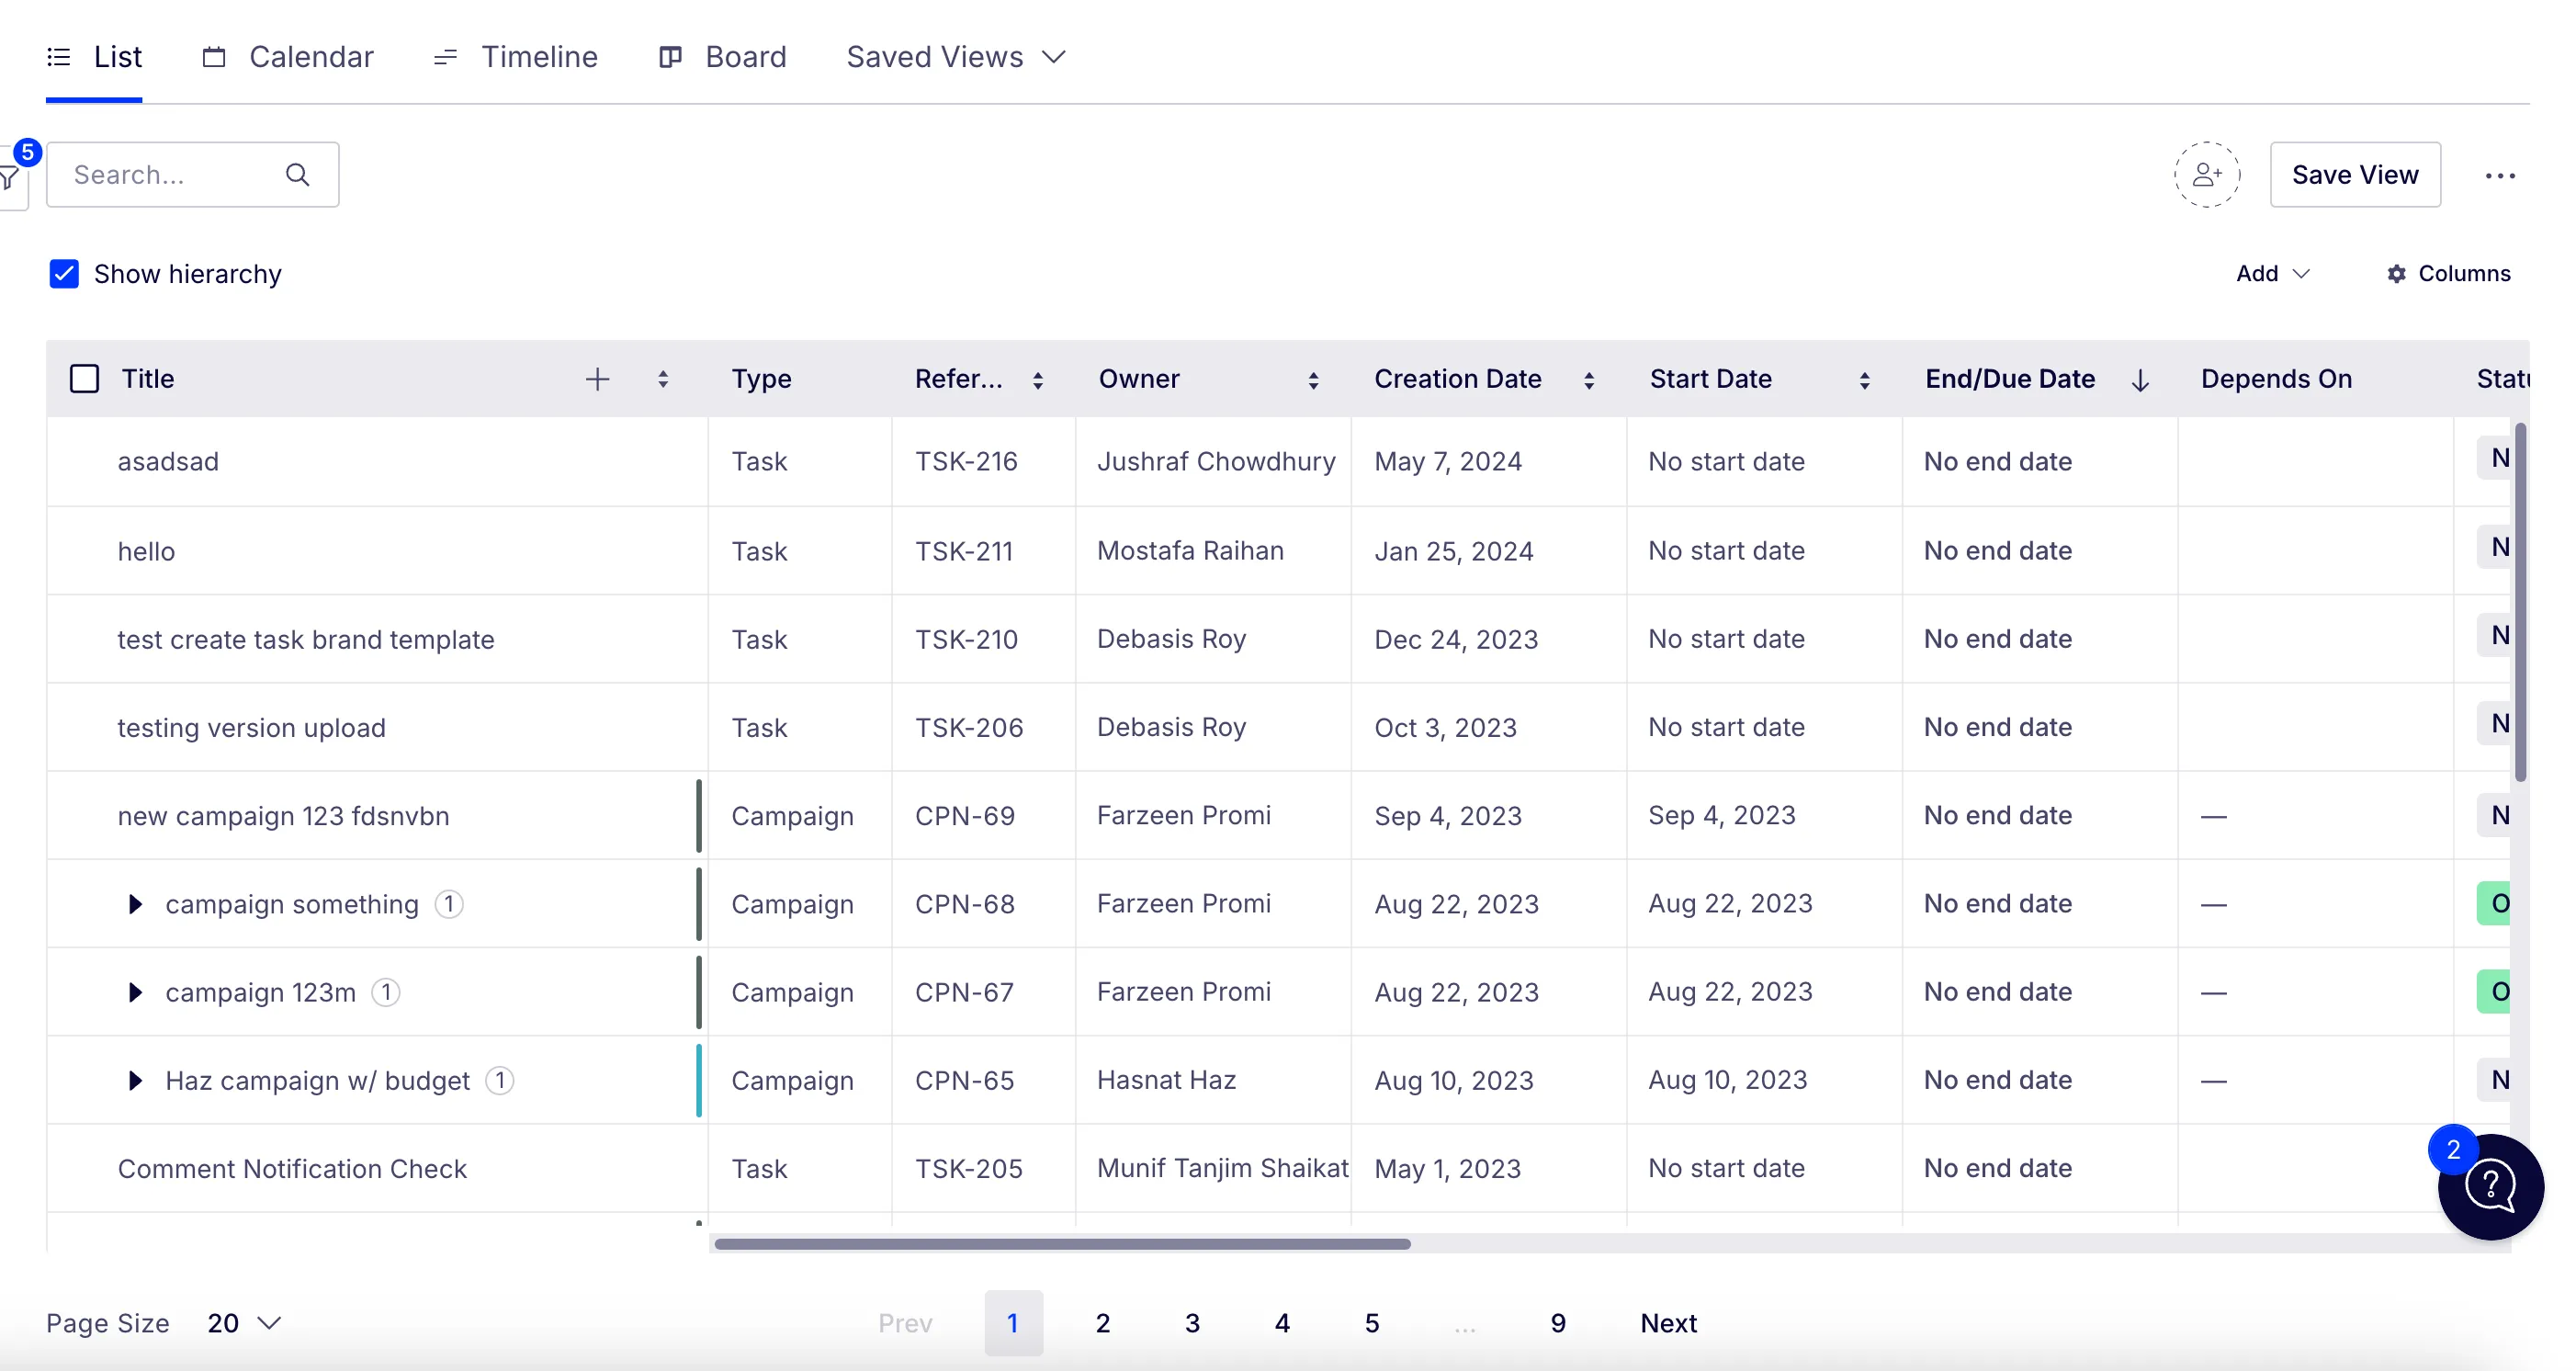Expand the campaign something row
Viewport: 2576px width, 1371px height.
tap(135, 904)
